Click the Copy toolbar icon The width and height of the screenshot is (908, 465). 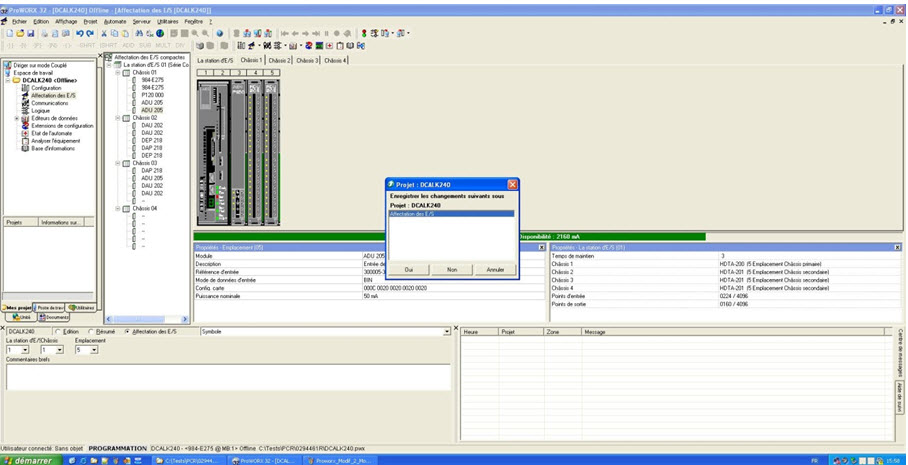(x=114, y=34)
